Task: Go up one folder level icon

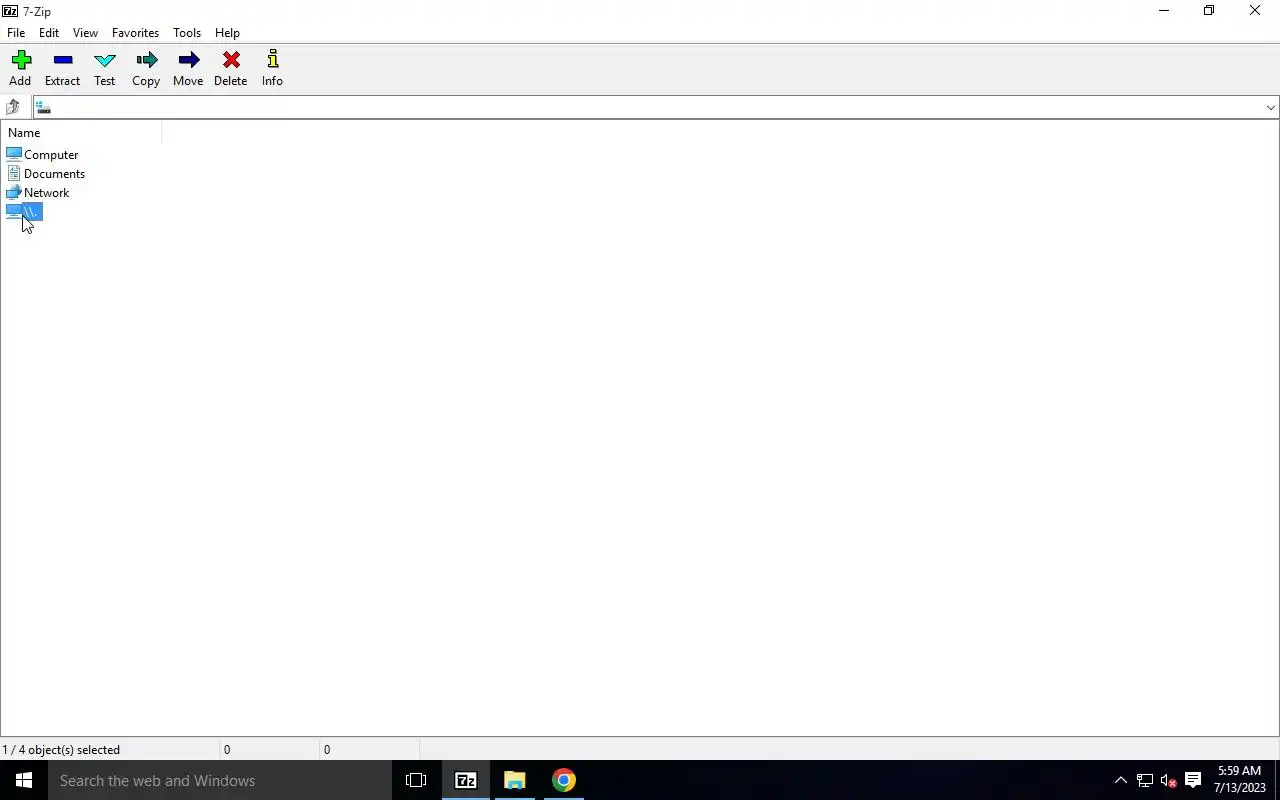Action: pyautogui.click(x=13, y=107)
